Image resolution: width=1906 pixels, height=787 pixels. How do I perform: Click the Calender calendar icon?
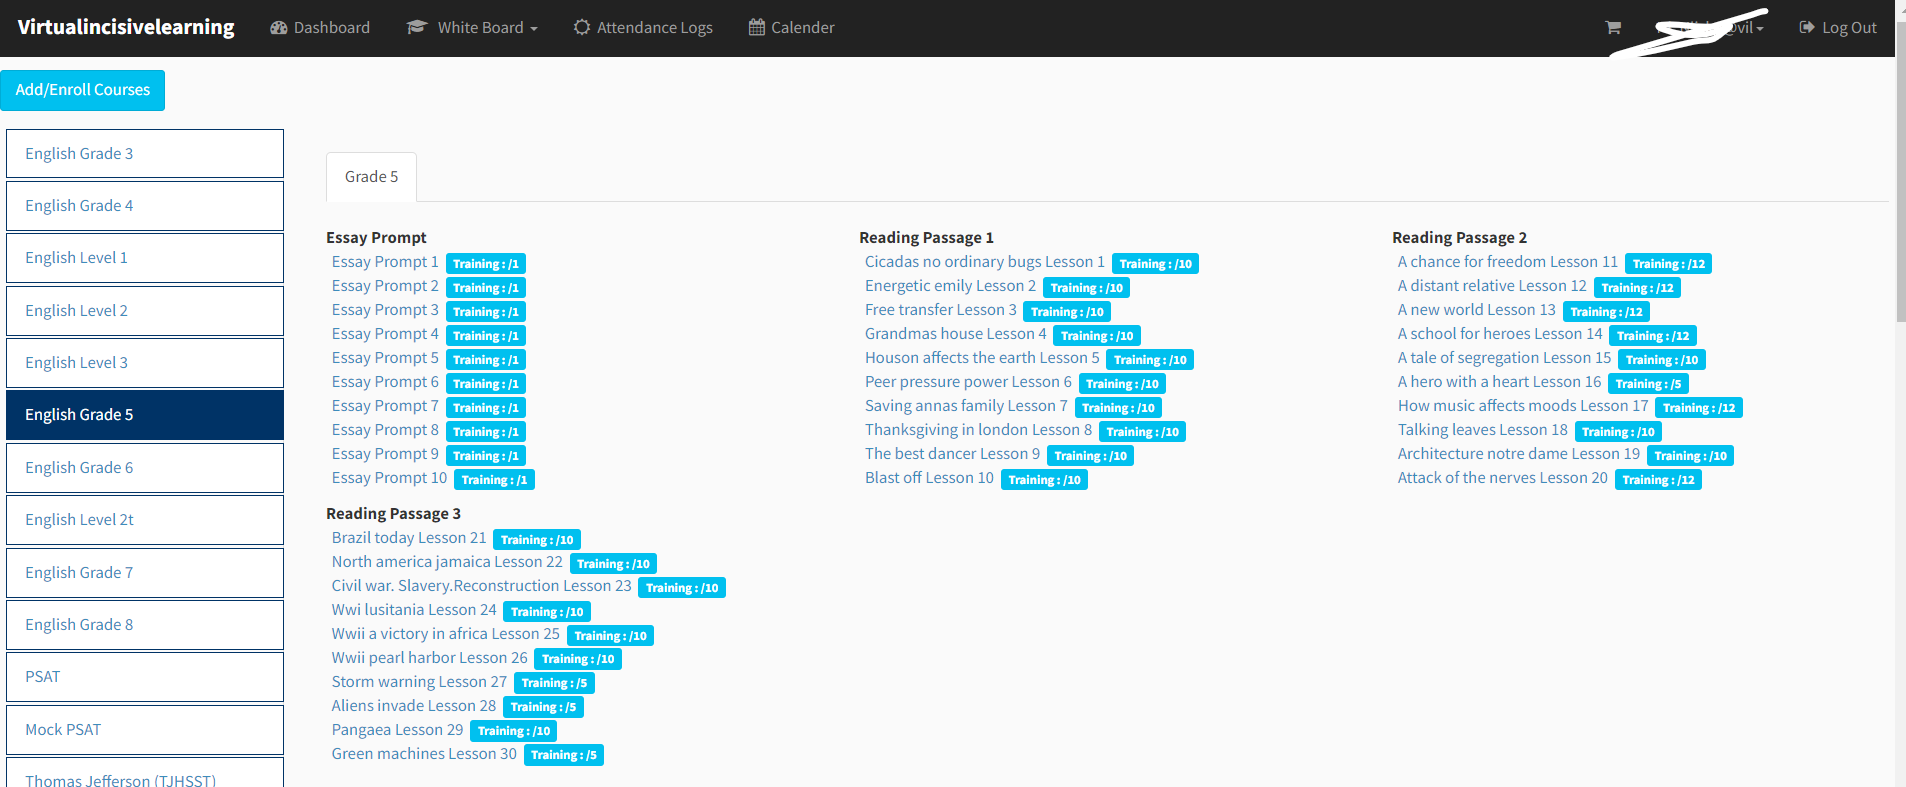(x=756, y=27)
